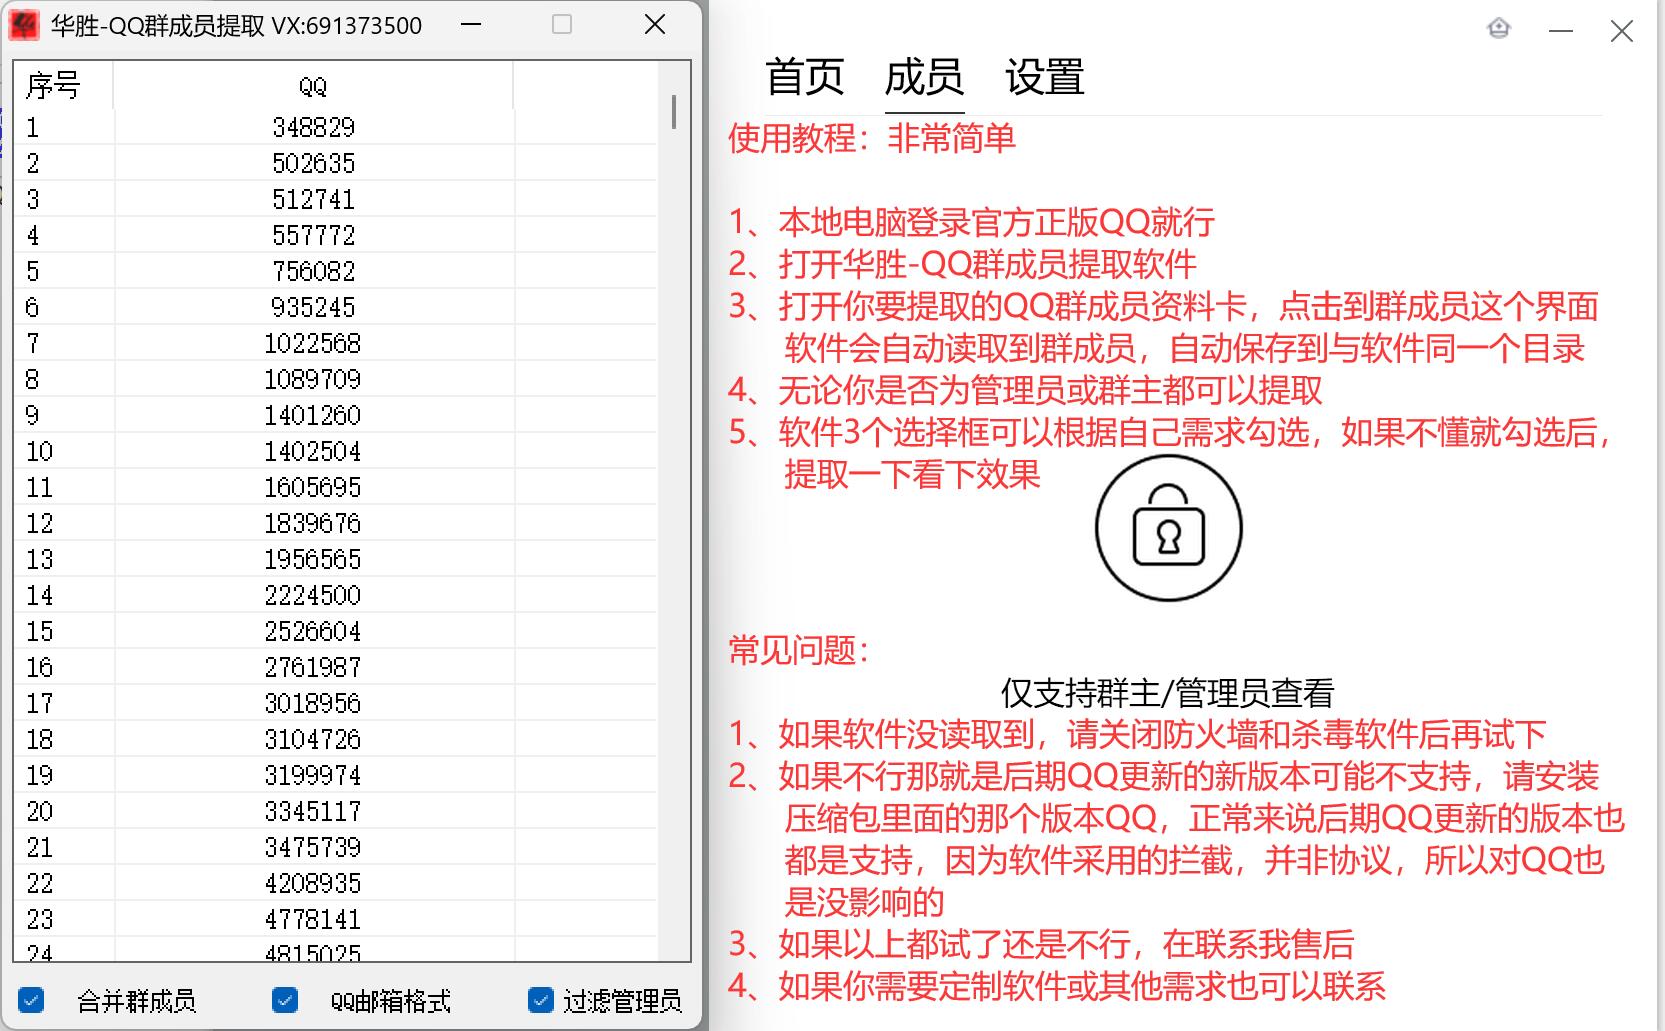The height and width of the screenshot is (1031, 1665).
Task: Click the 华胜 red app logo icon
Action: coord(24,24)
